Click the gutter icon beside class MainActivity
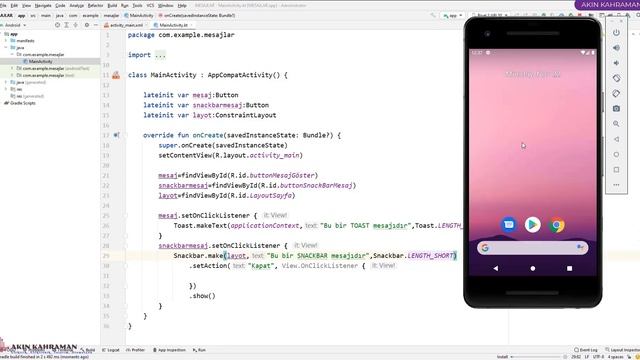This screenshot has width=640, height=360. click(x=116, y=75)
